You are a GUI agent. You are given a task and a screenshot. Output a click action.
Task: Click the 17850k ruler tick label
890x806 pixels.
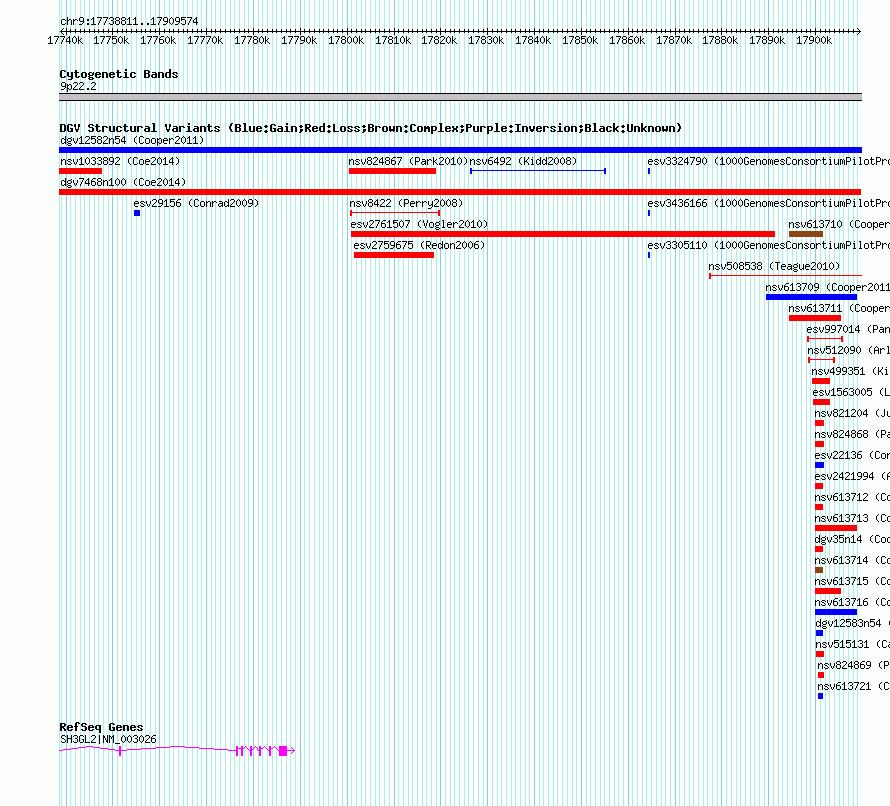point(580,40)
